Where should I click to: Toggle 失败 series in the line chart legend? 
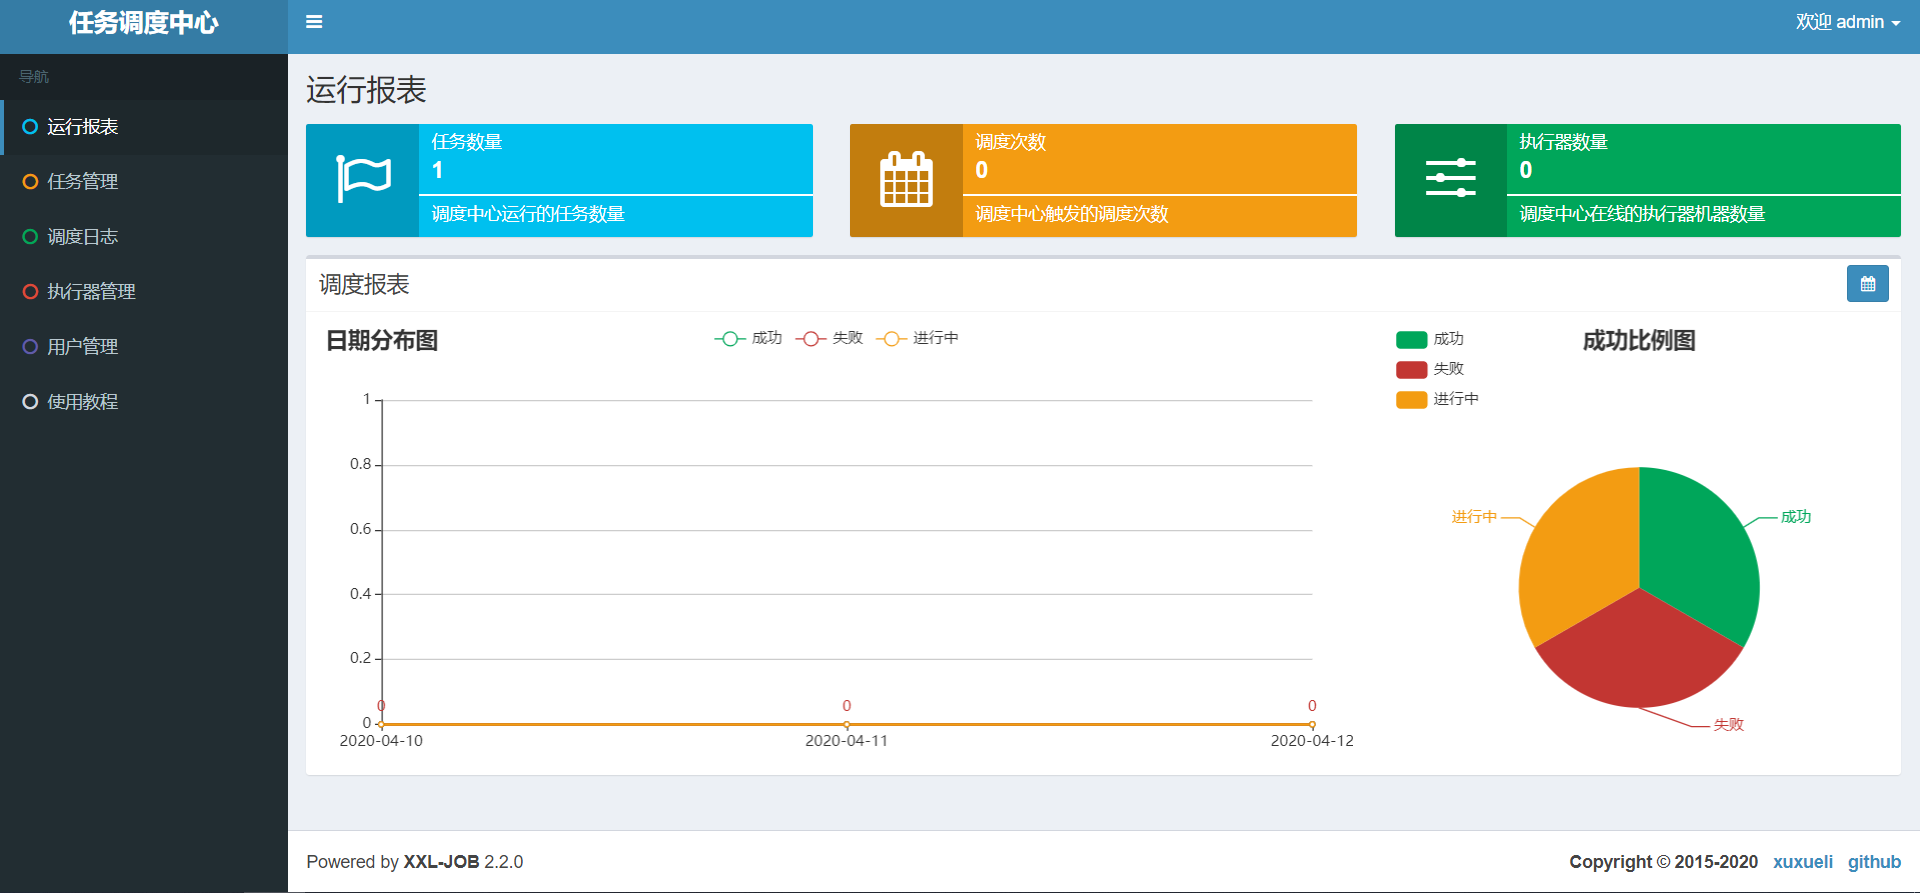(829, 338)
